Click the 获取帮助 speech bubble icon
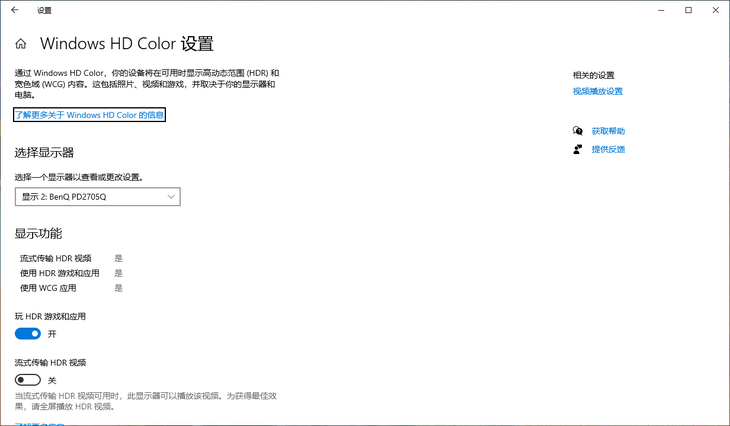The height and width of the screenshot is (426, 730). click(577, 131)
